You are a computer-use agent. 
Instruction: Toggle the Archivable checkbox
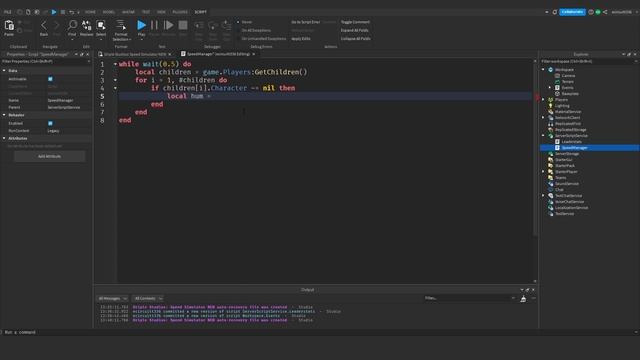click(50, 79)
